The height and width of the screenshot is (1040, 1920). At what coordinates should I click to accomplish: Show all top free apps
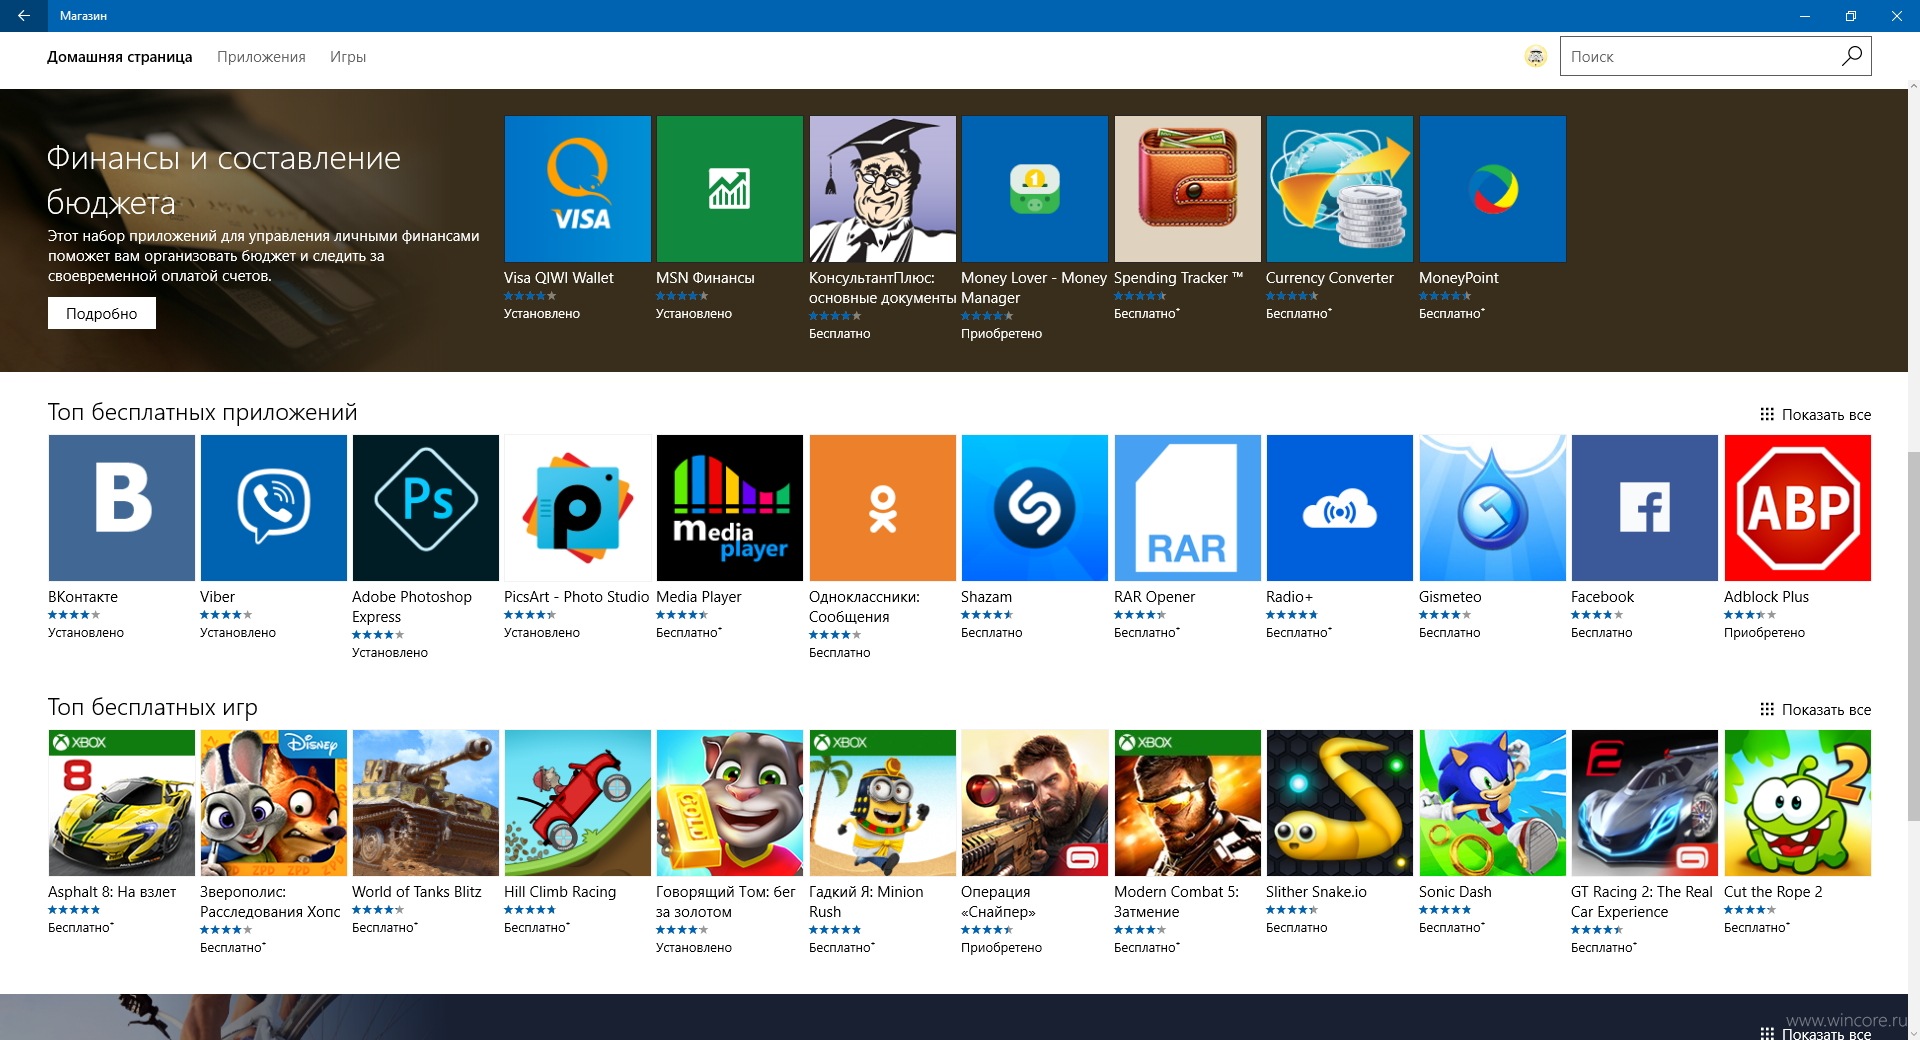click(1815, 414)
